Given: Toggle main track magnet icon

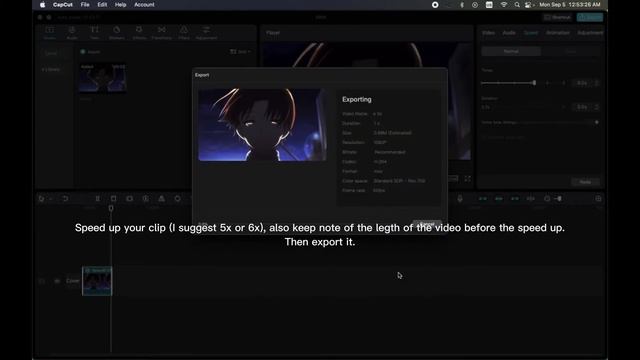Looking at the screenshot, I should pyautogui.click(x=482, y=199).
